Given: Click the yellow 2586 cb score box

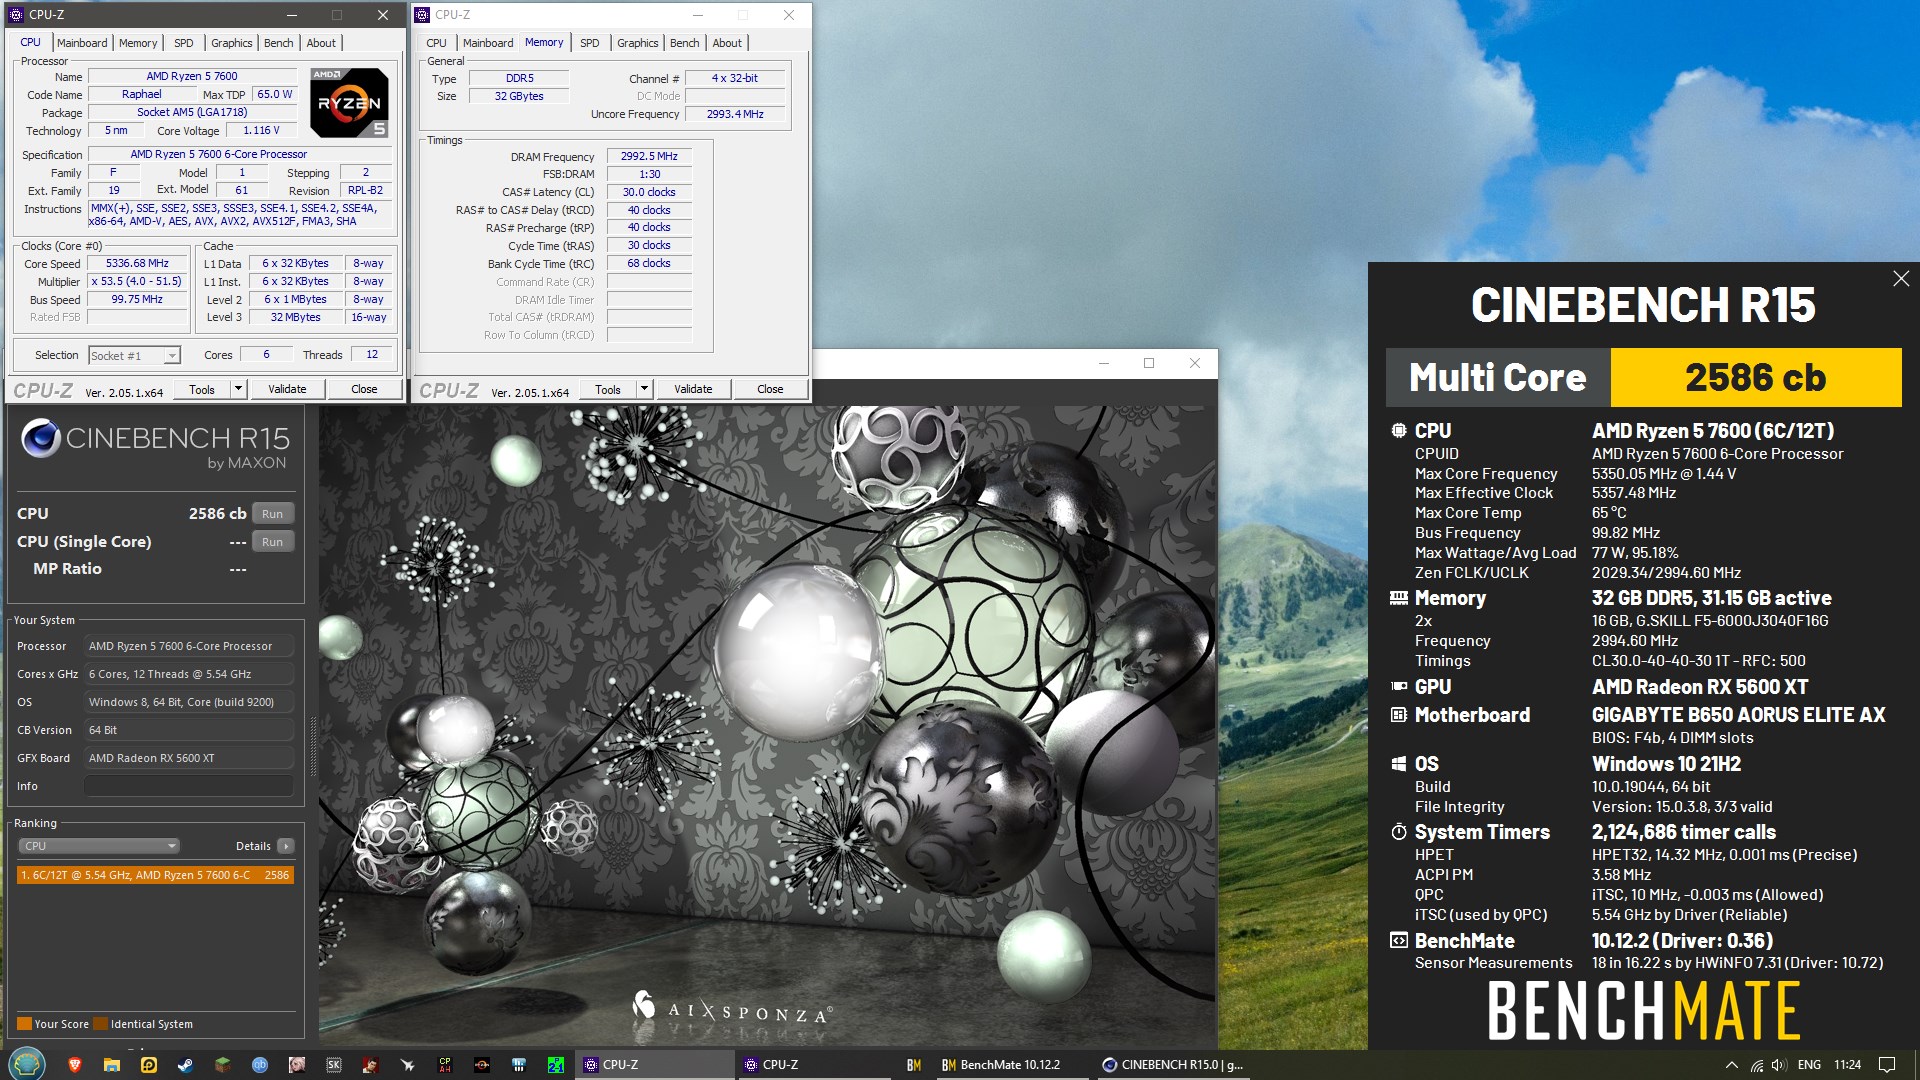Looking at the screenshot, I should (1755, 378).
